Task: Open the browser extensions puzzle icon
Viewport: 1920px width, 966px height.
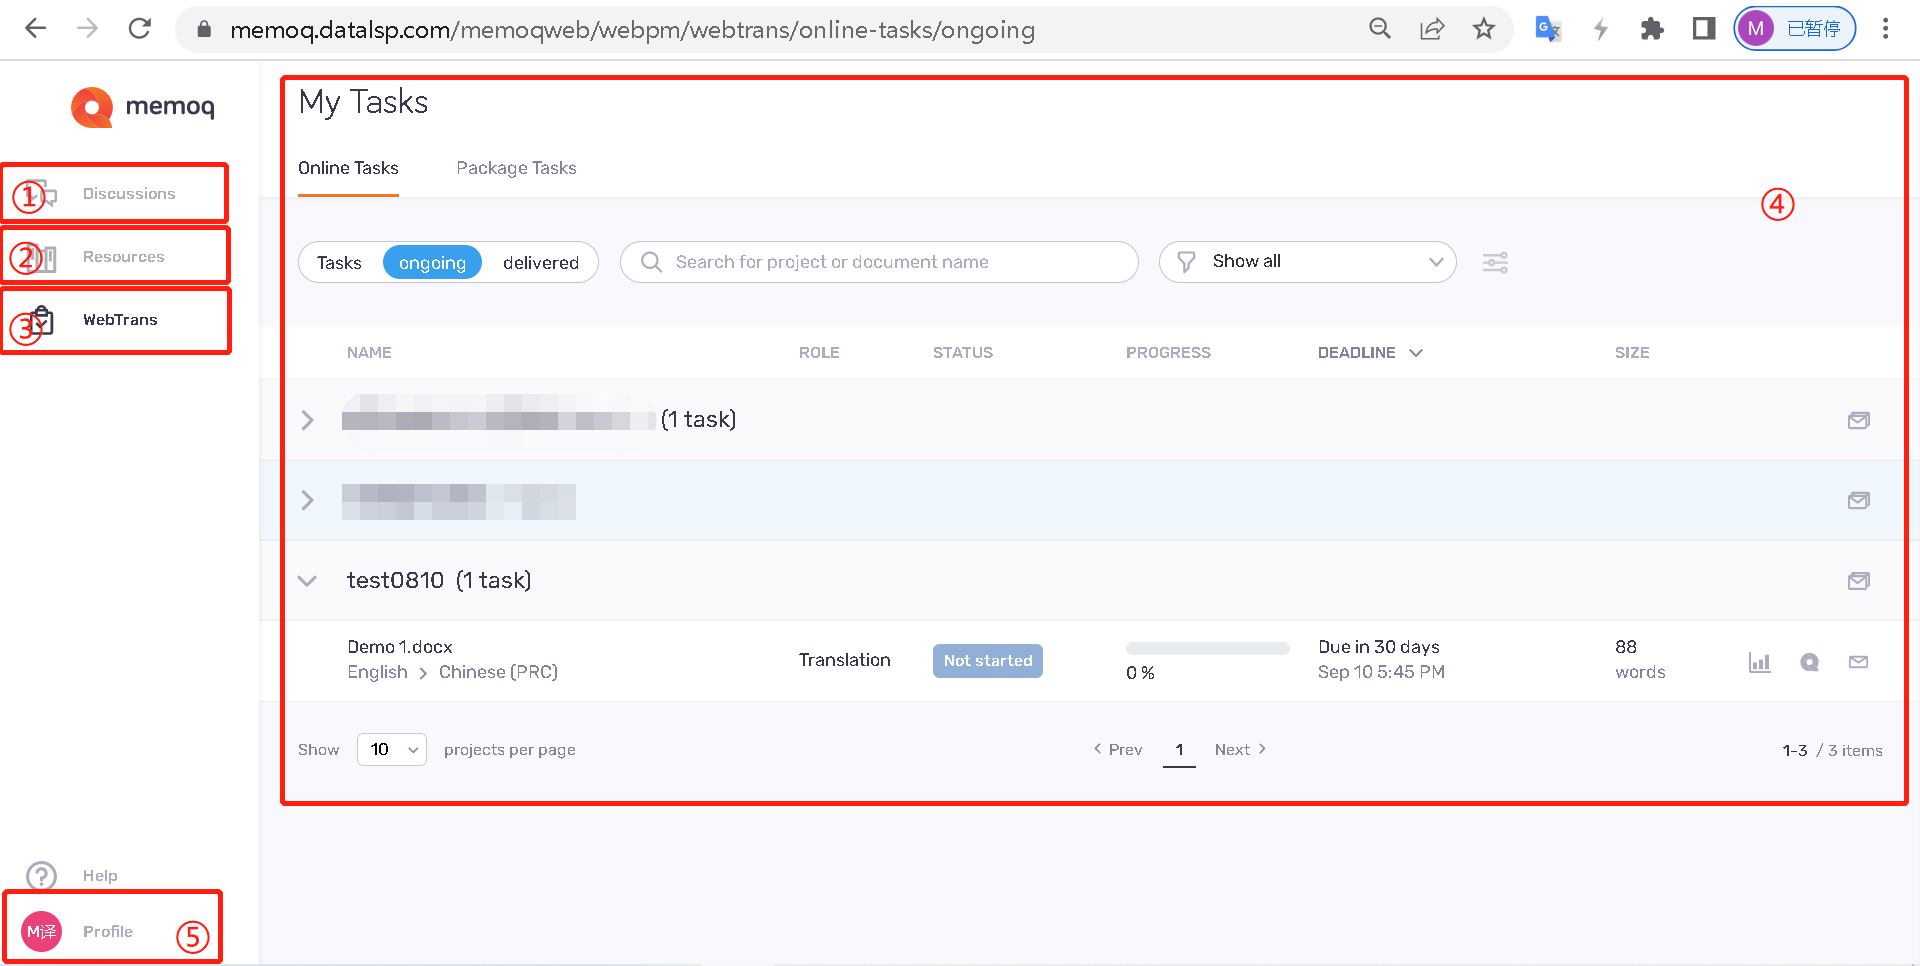Action: (1652, 29)
